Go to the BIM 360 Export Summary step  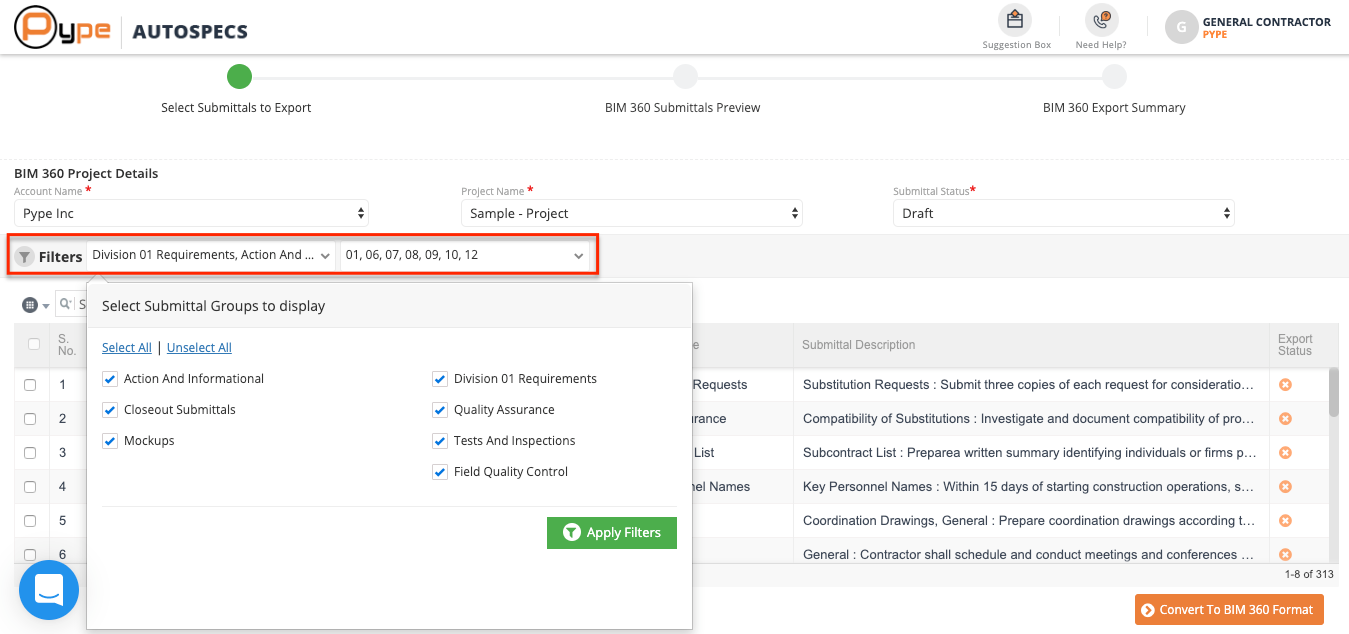point(1113,77)
